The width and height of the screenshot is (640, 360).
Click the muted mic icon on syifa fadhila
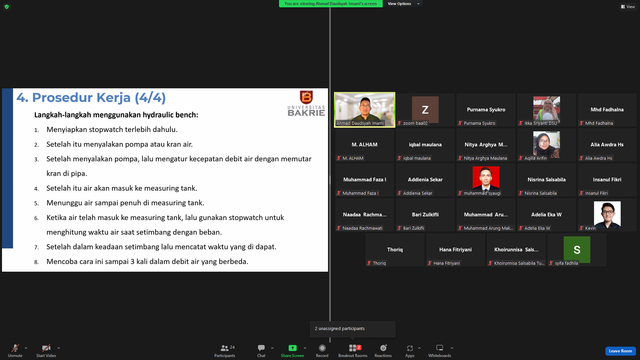551,263
